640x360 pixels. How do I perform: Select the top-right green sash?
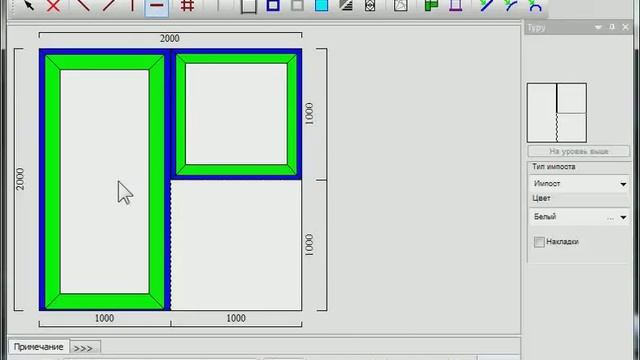(236, 114)
